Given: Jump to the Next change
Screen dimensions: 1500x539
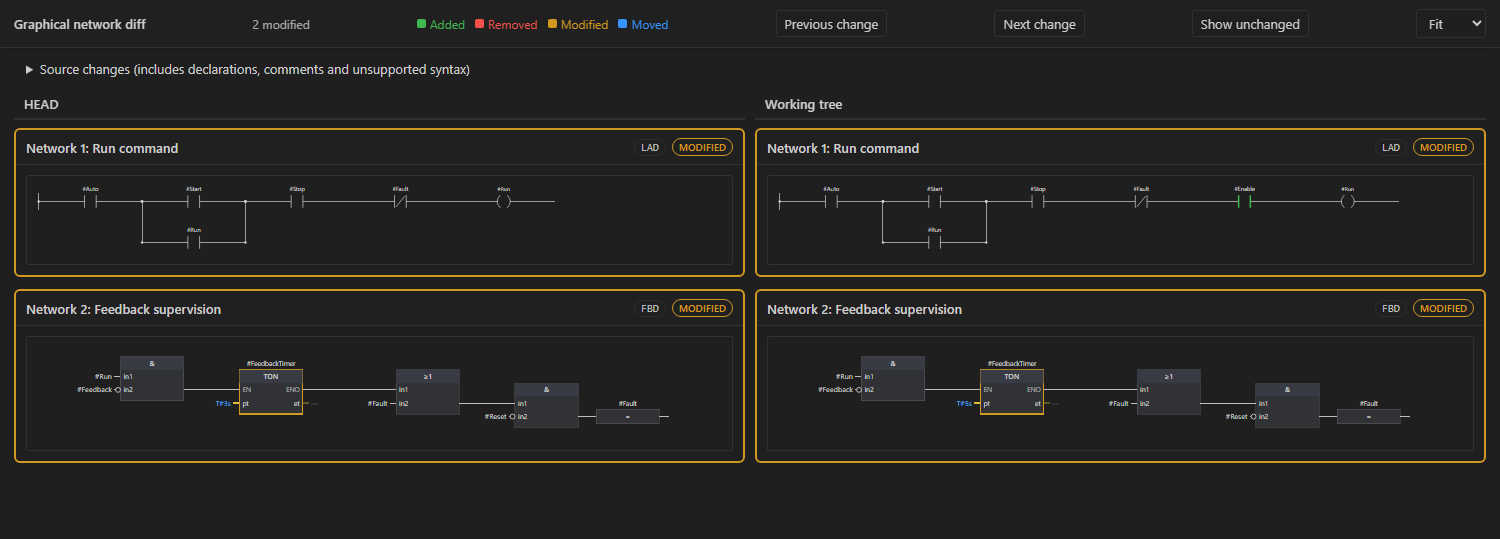Looking at the screenshot, I should point(1039,24).
